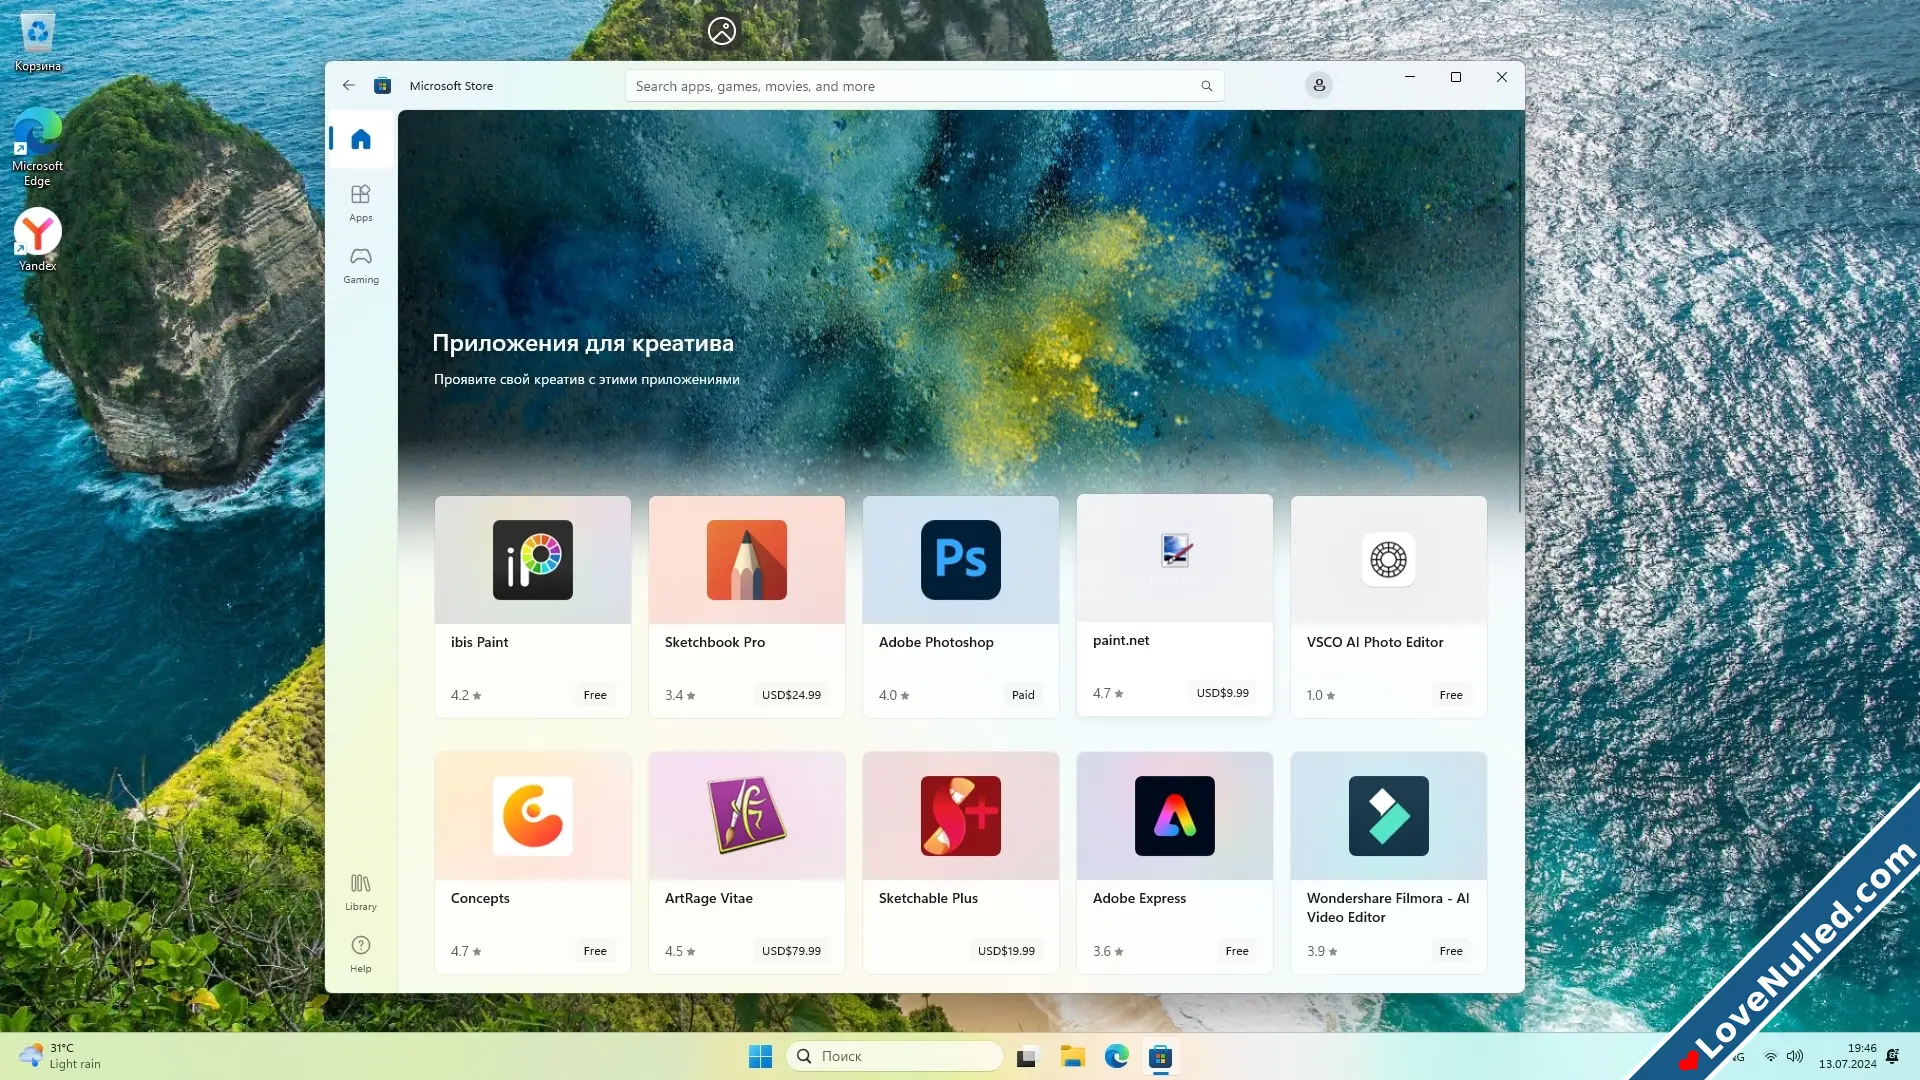Image resolution: width=1920 pixels, height=1080 pixels.
Task: Click the Приложения для креатива heading
Action: [583, 343]
